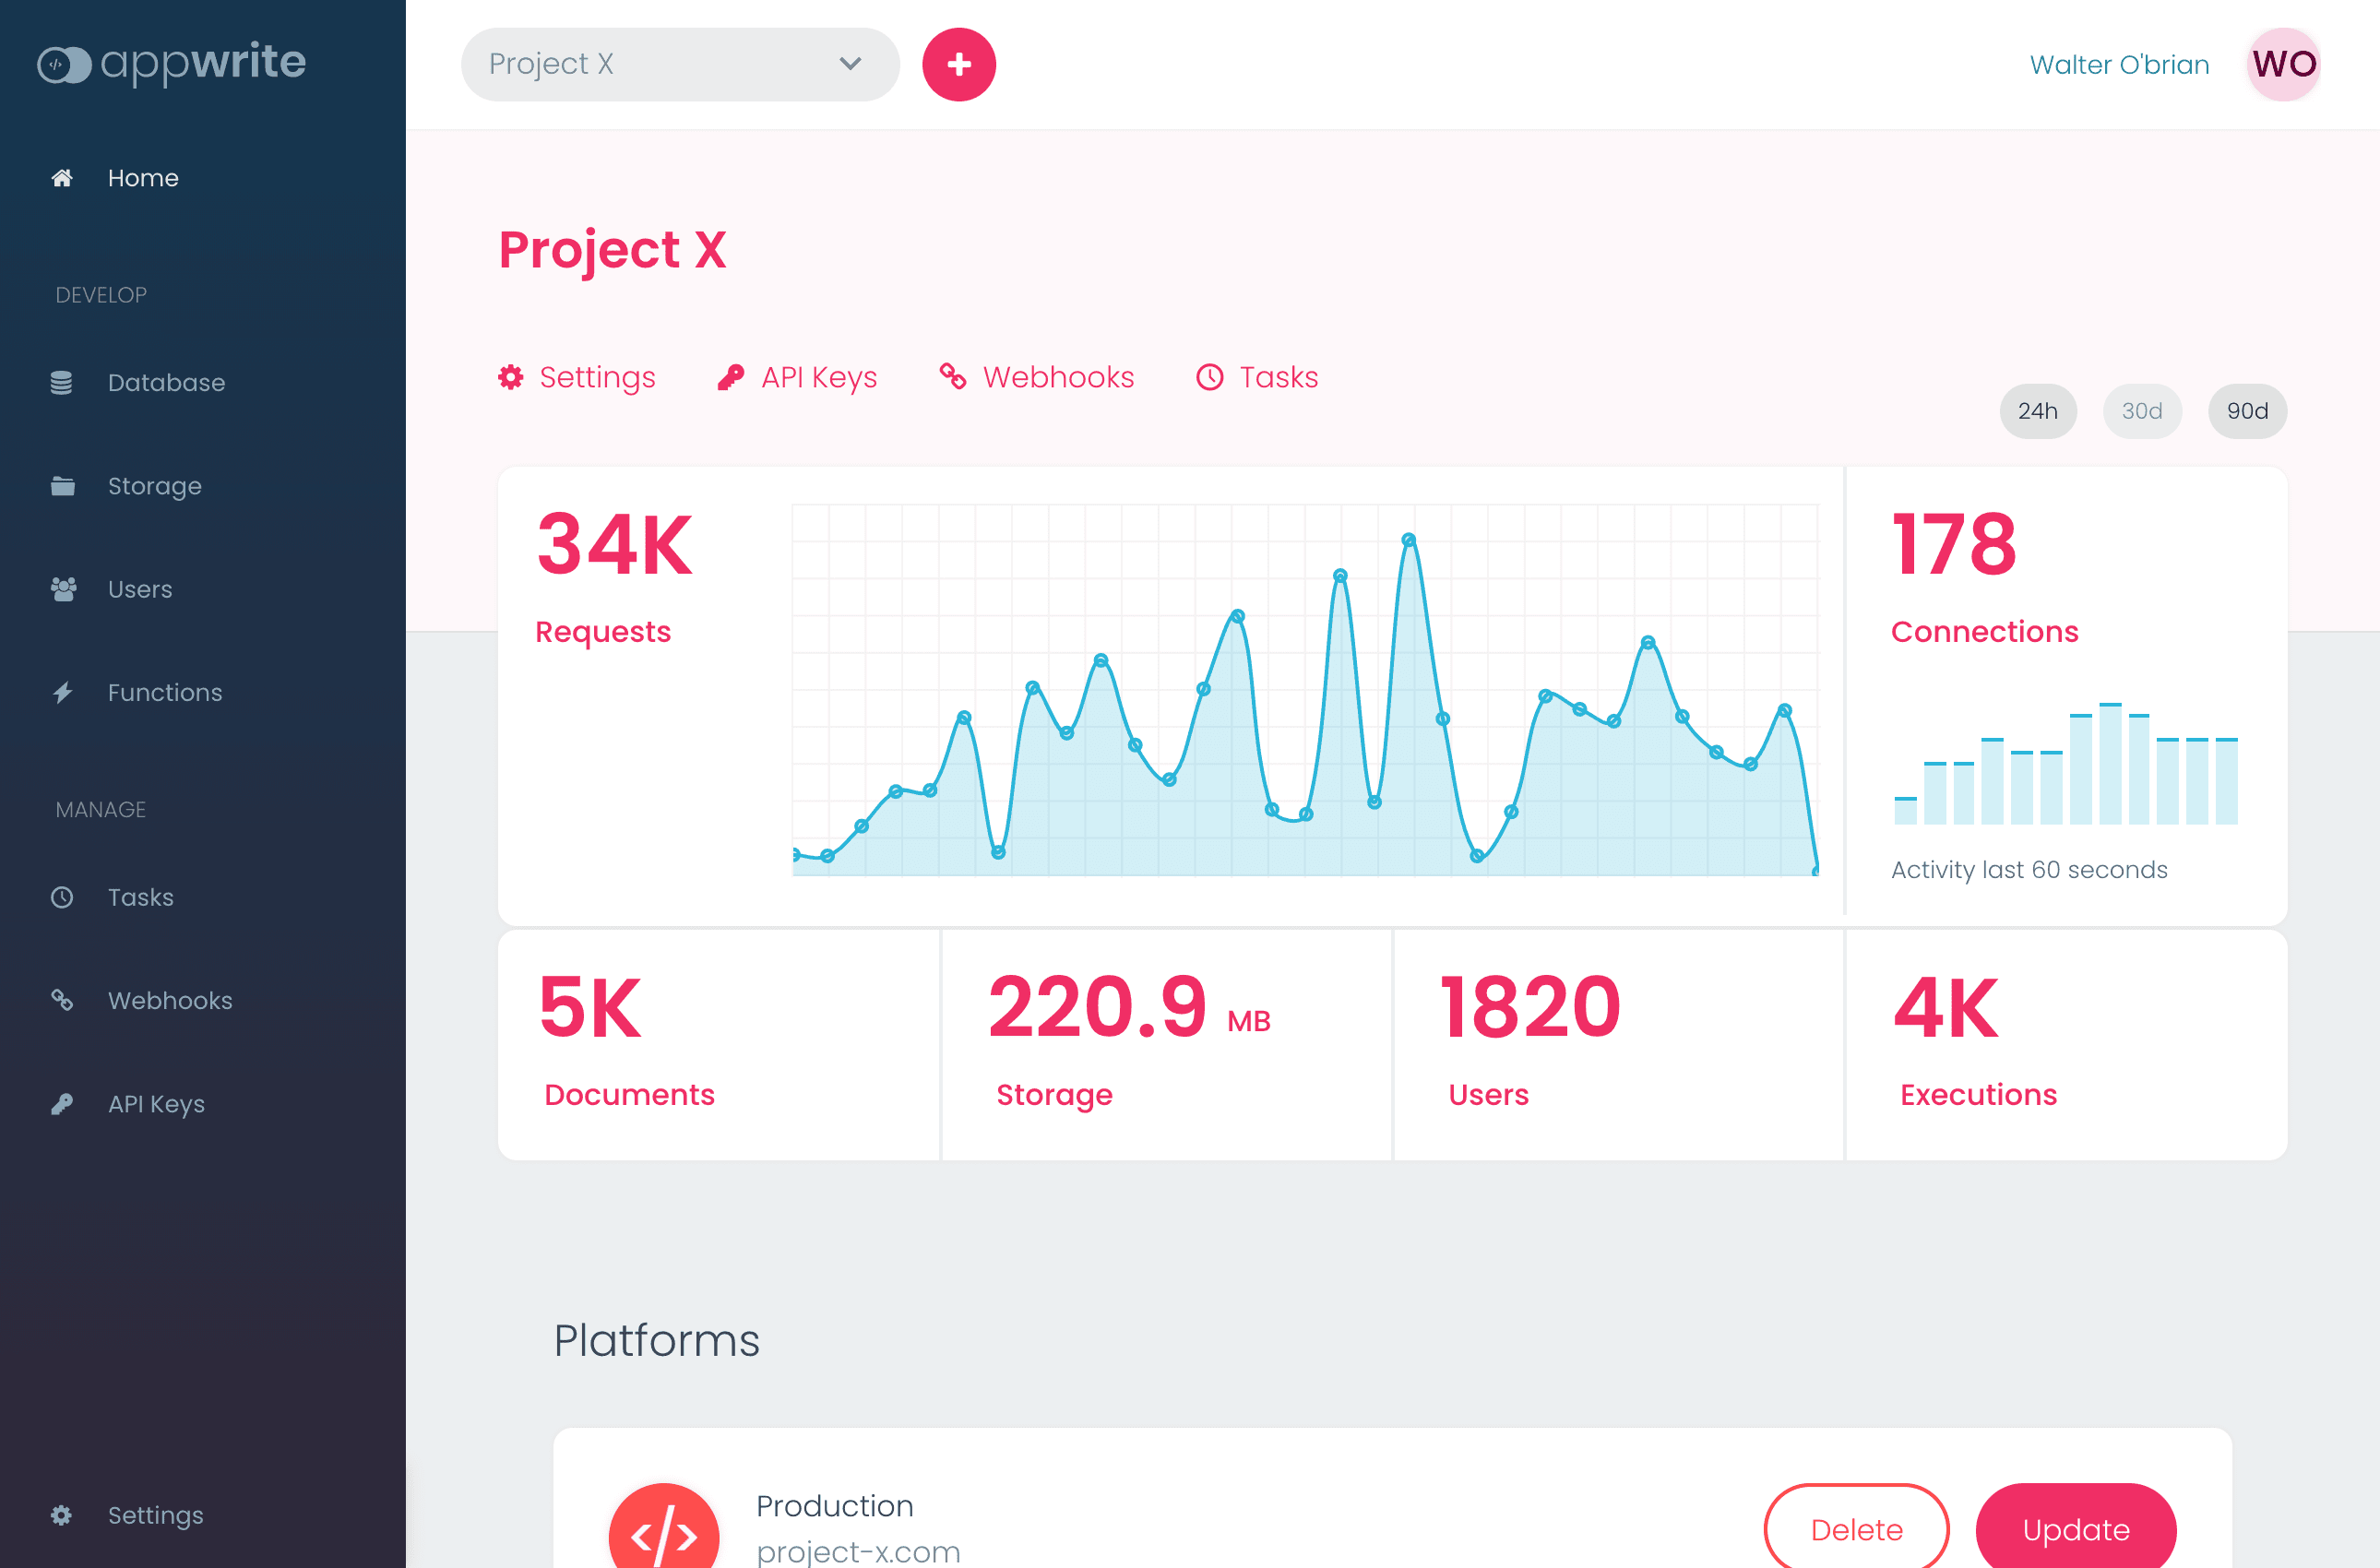This screenshot has height=1568, width=2380.
Task: Go to the project's API Keys tab
Action: pos(798,377)
